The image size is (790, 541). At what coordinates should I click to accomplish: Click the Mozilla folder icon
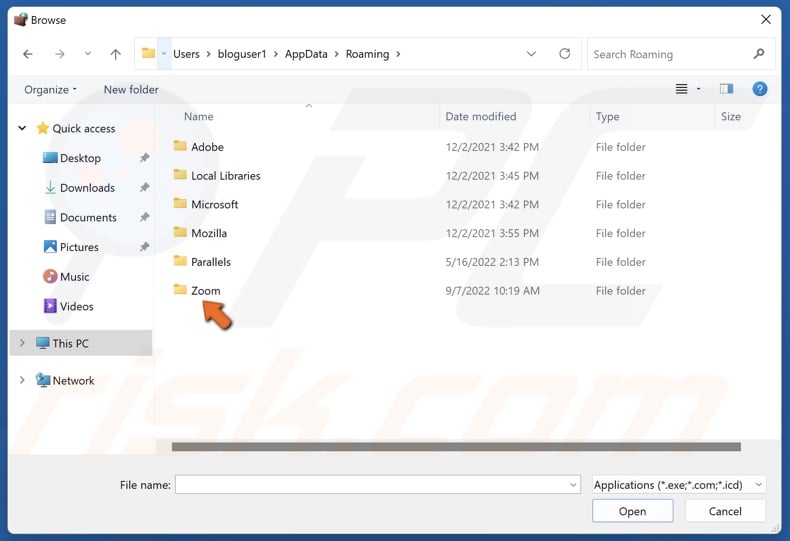tap(180, 232)
